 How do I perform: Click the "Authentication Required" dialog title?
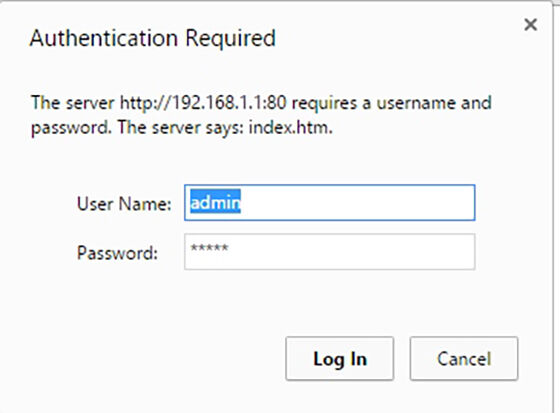[152, 38]
